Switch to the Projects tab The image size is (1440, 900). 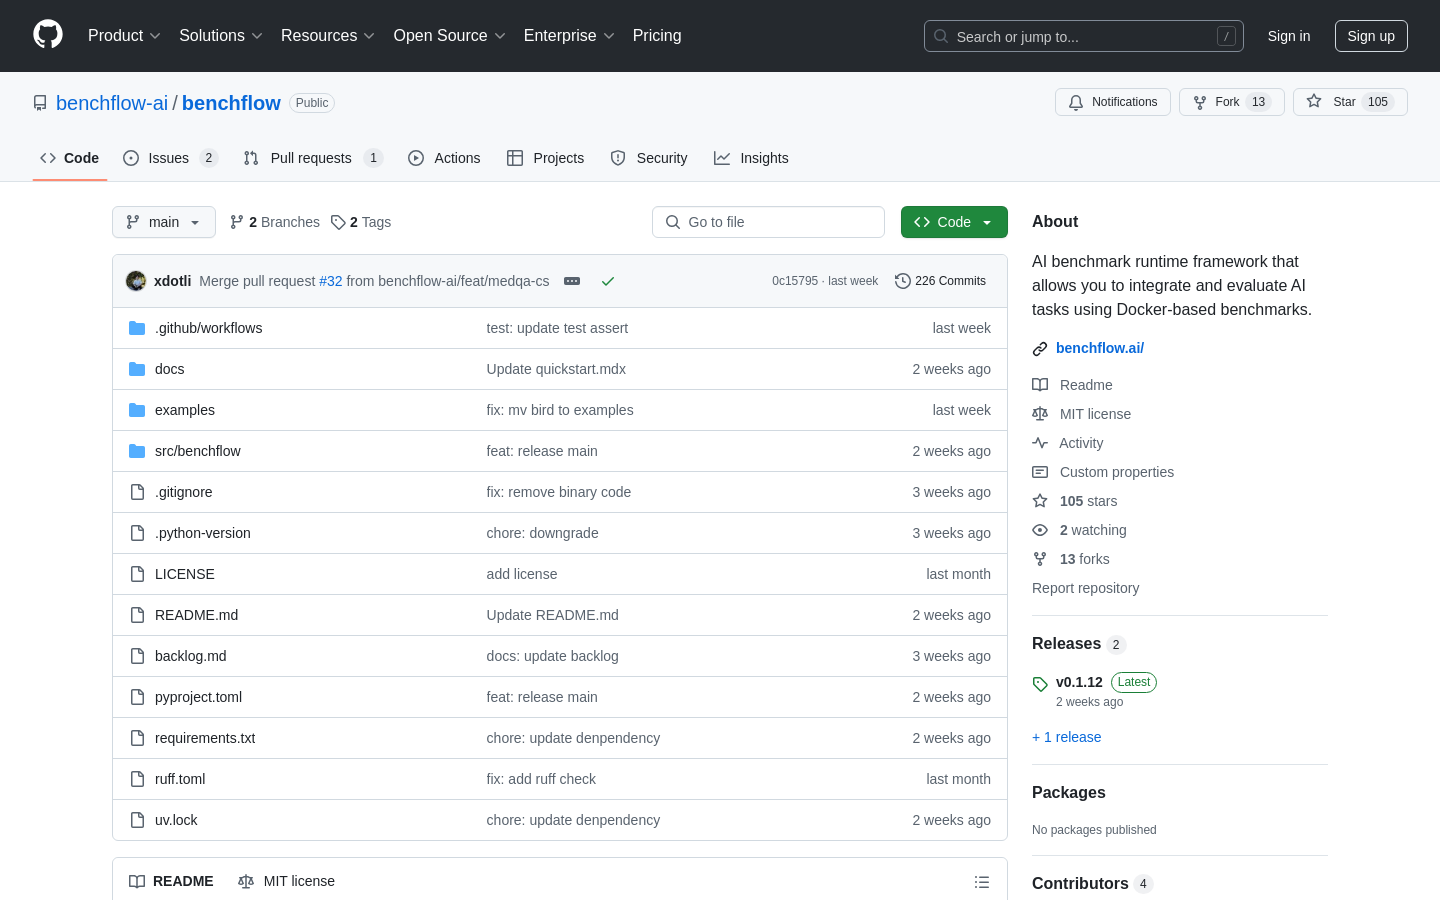pos(545,158)
